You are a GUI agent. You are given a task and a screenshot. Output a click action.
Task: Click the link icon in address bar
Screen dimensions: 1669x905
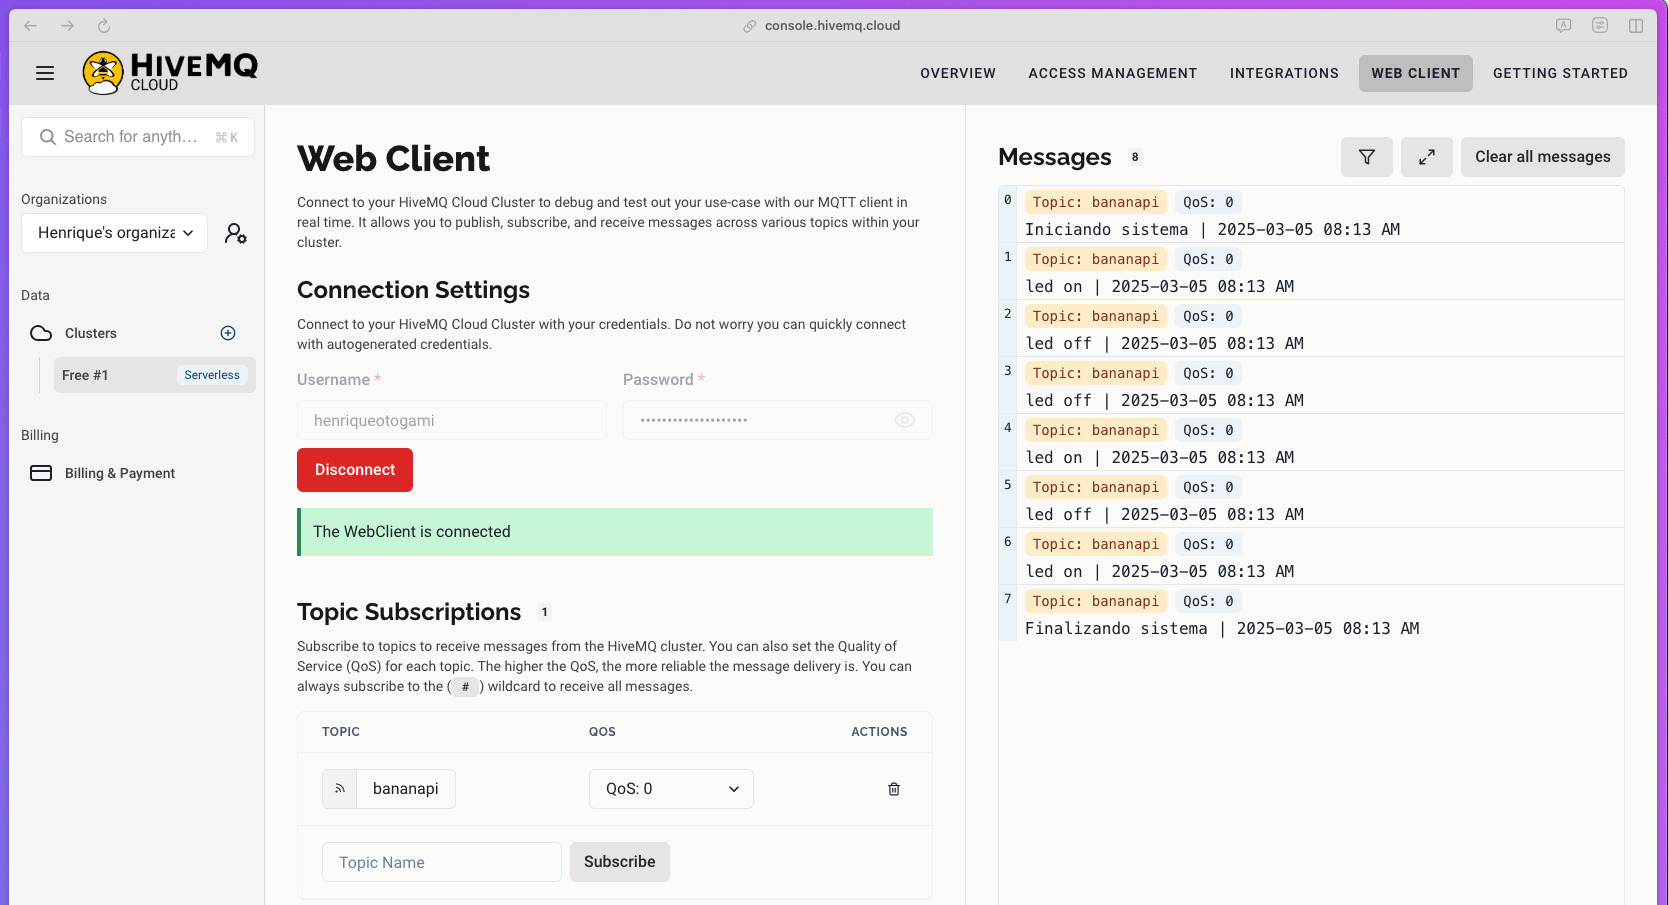[750, 26]
